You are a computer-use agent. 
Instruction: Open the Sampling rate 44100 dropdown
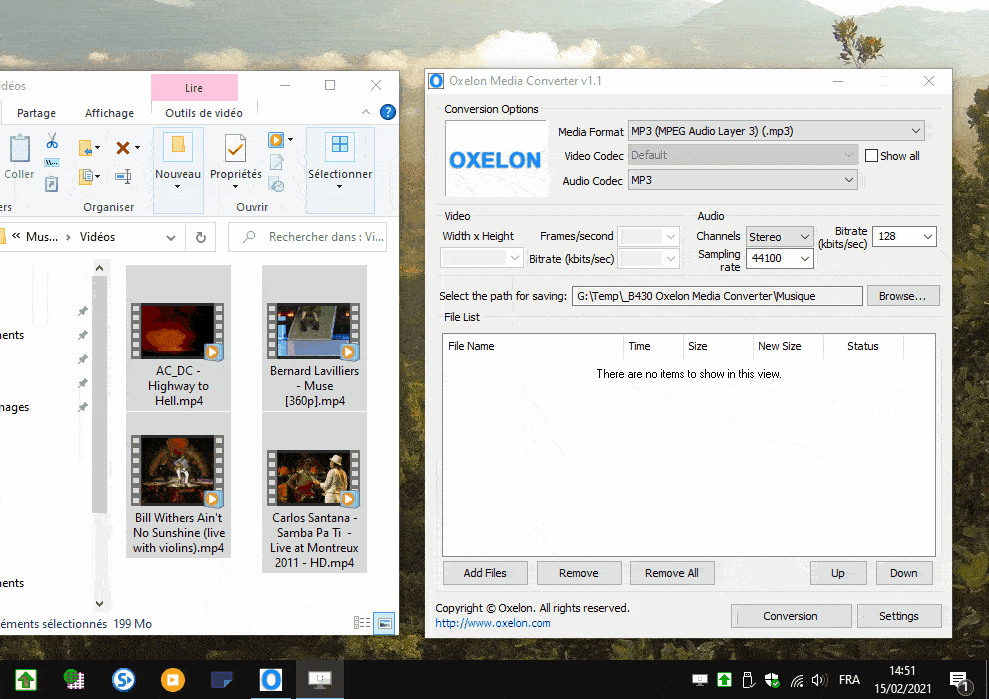[x=780, y=258]
